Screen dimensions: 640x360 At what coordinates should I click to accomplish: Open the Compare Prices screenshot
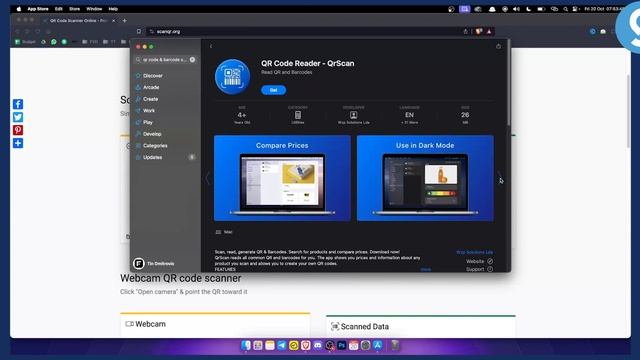[x=282, y=178]
